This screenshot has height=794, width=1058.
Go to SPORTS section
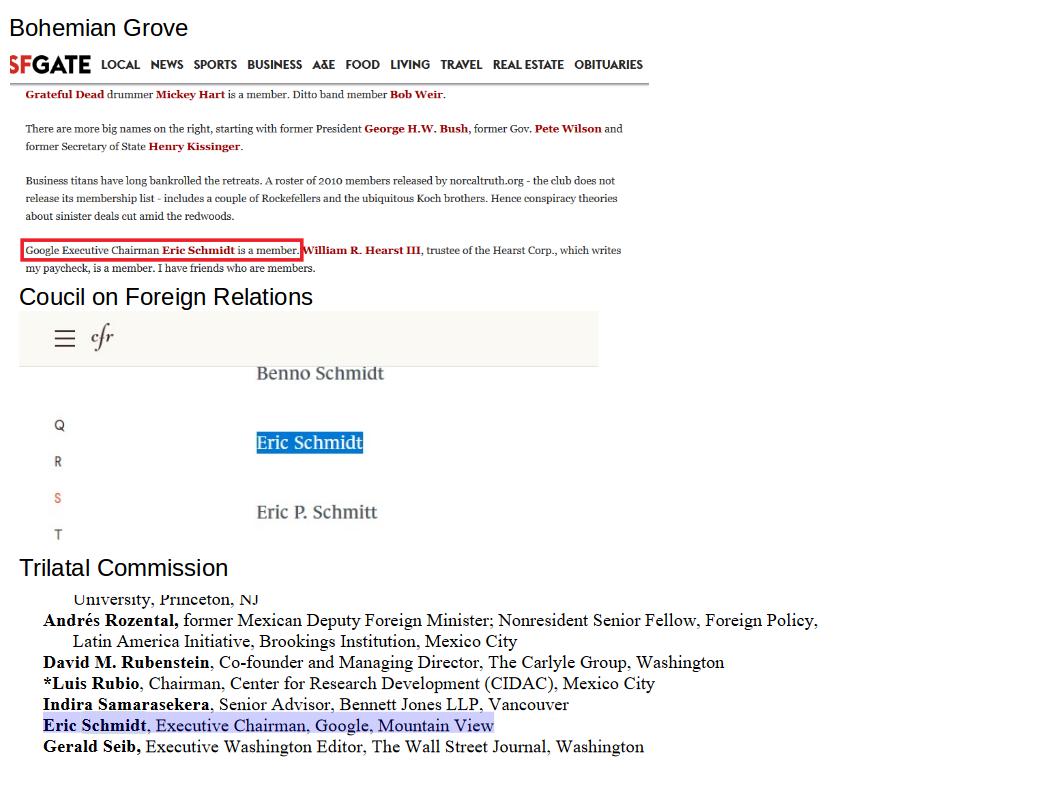click(215, 65)
